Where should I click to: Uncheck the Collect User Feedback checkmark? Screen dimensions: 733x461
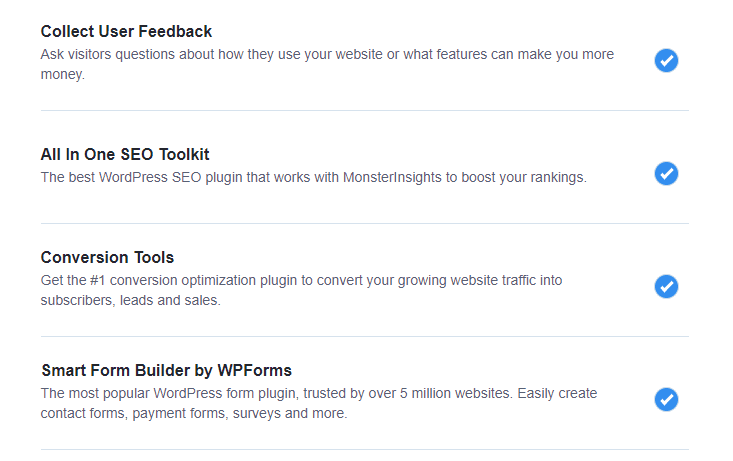666,60
